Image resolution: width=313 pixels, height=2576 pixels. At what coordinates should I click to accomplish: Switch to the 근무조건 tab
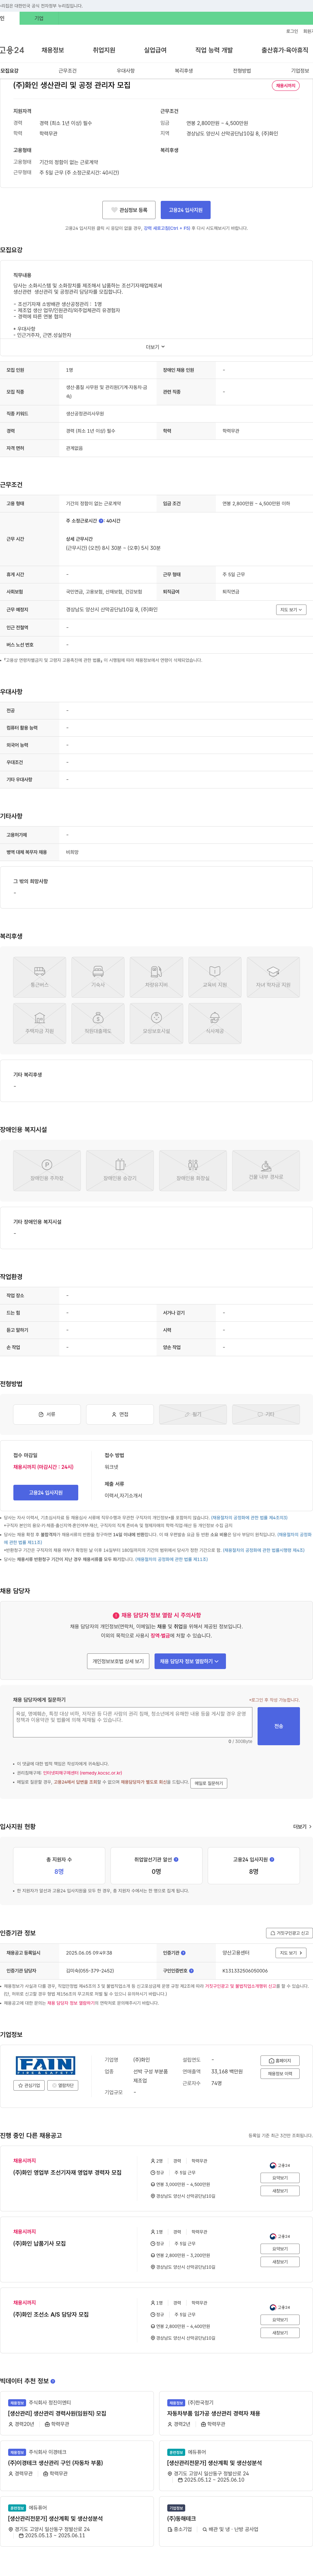[67, 71]
